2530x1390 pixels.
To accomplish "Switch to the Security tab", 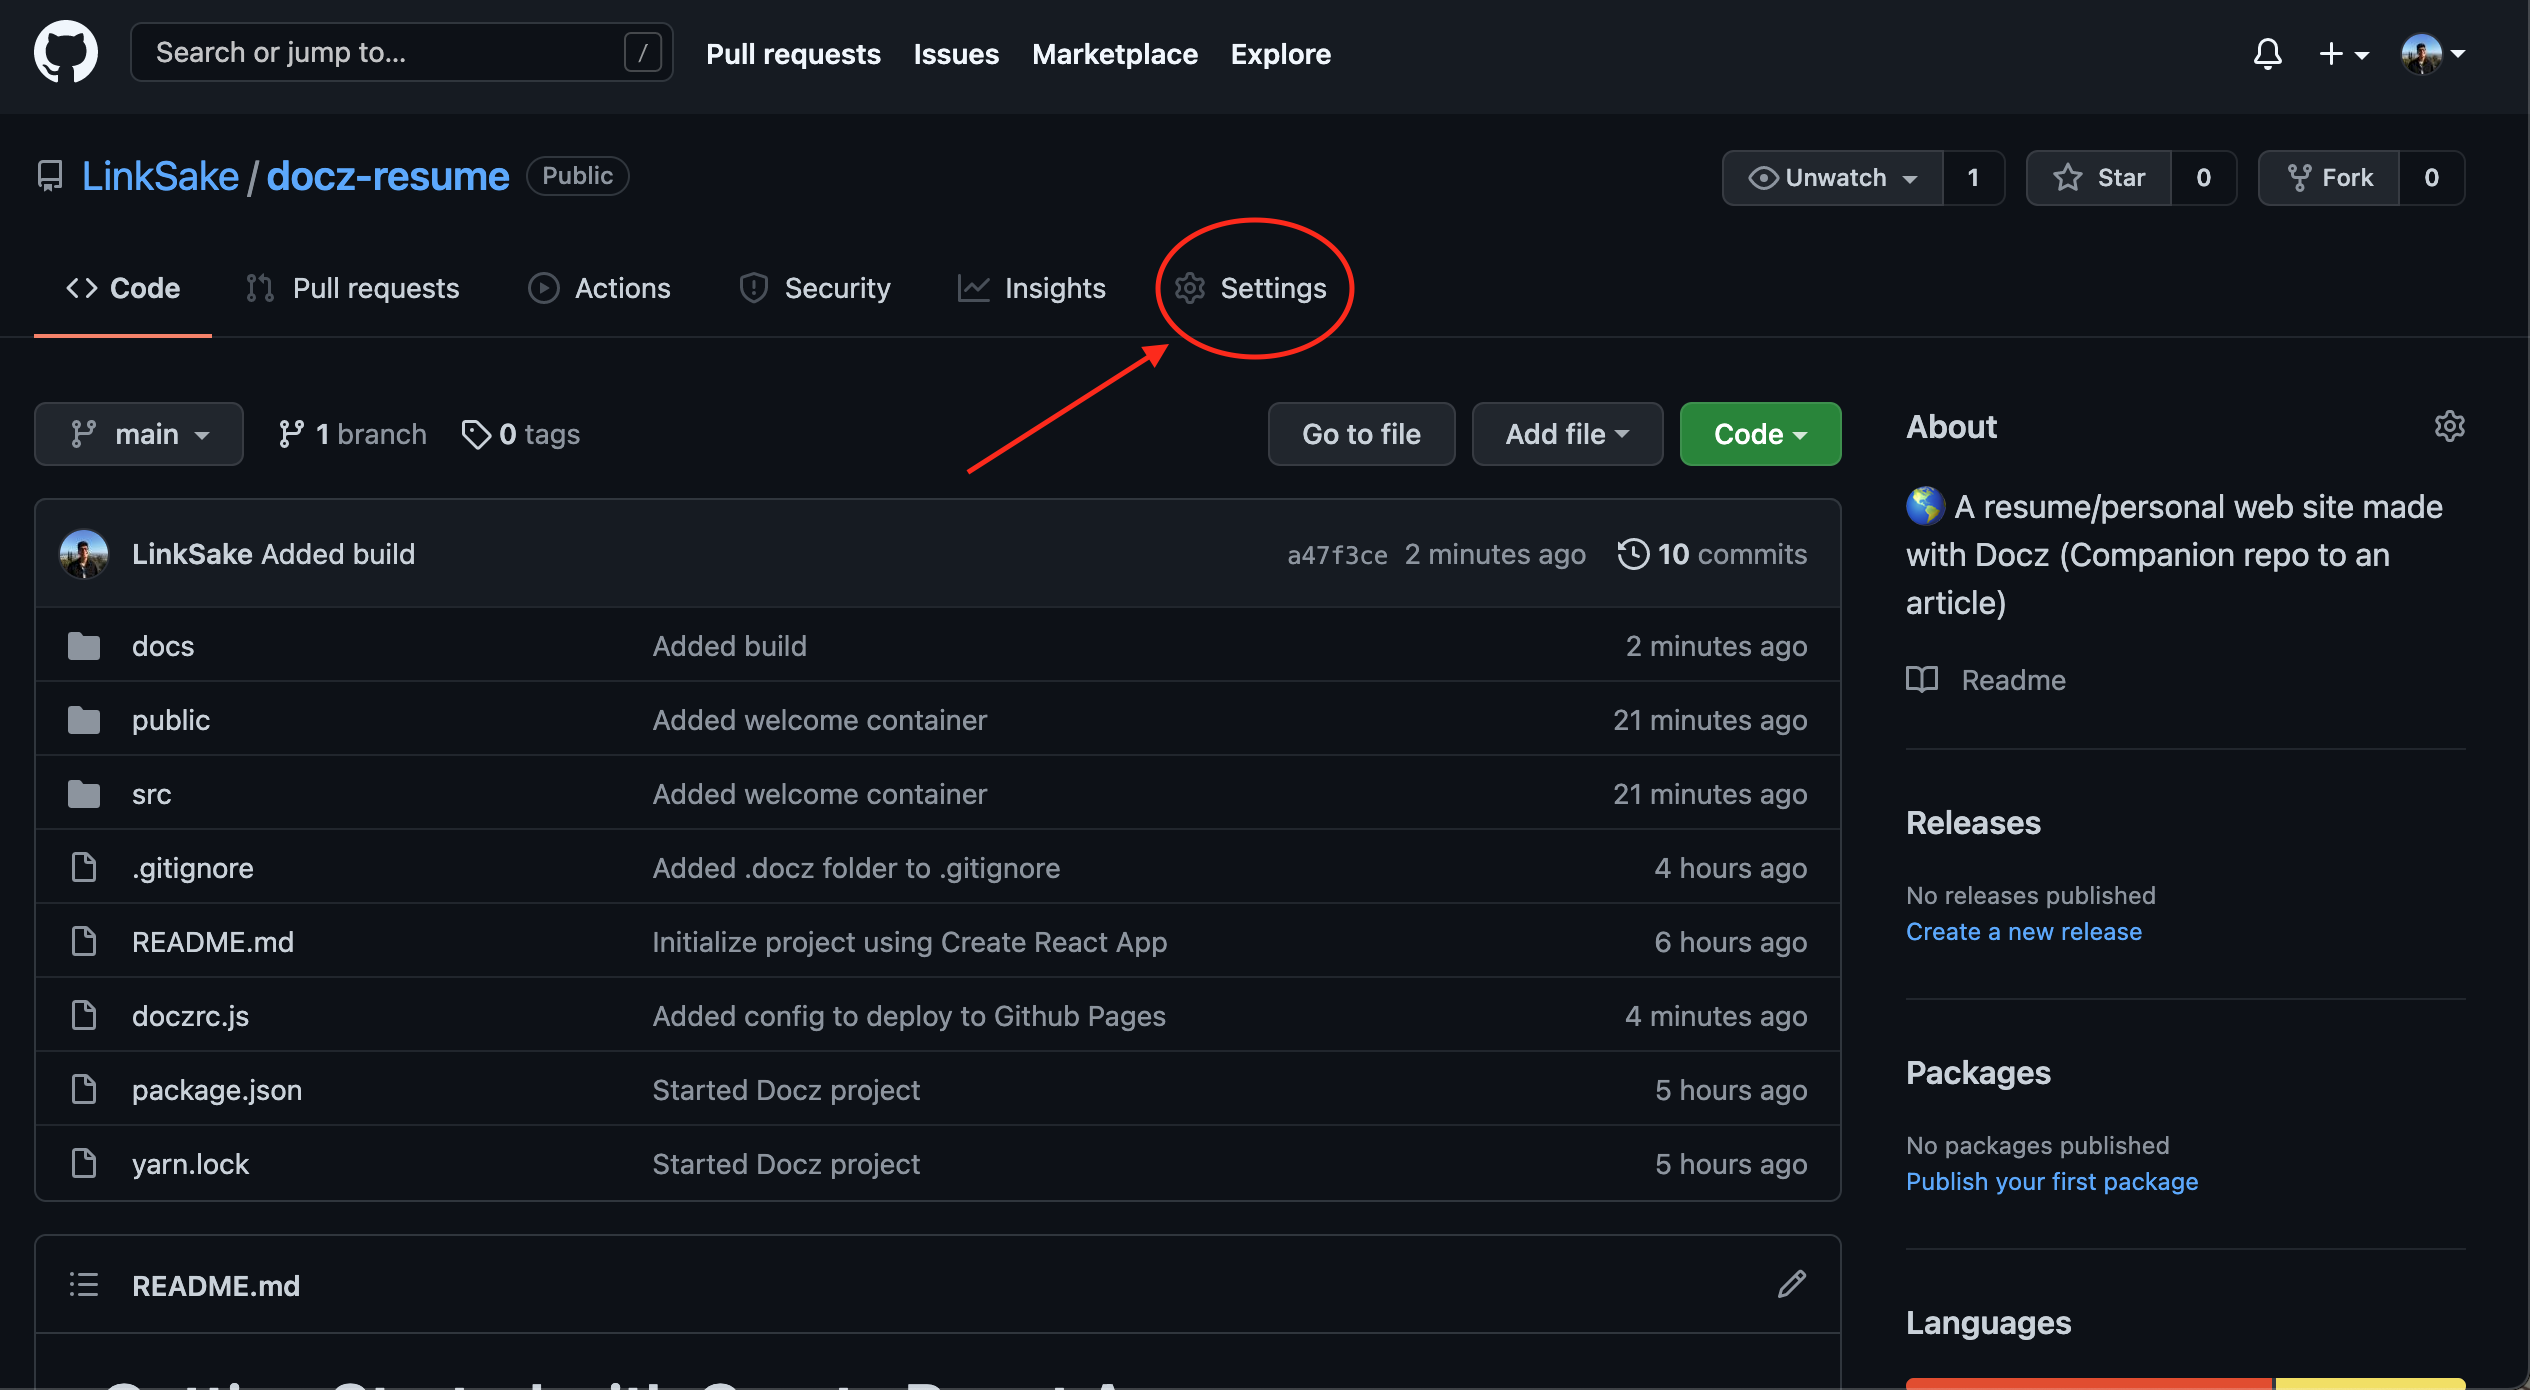I will pos(814,288).
